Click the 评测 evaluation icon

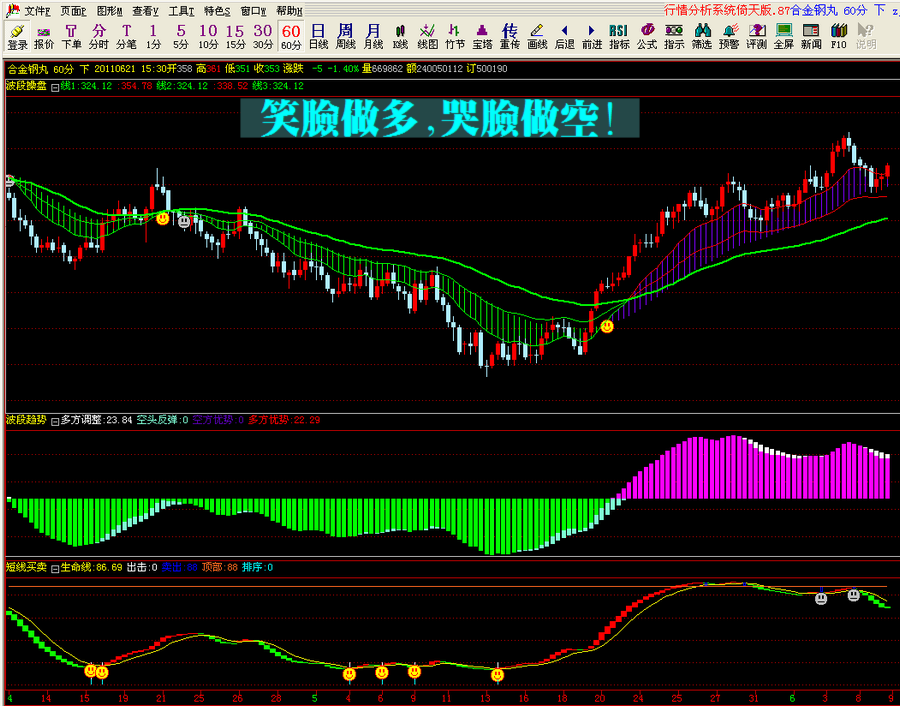coord(757,37)
